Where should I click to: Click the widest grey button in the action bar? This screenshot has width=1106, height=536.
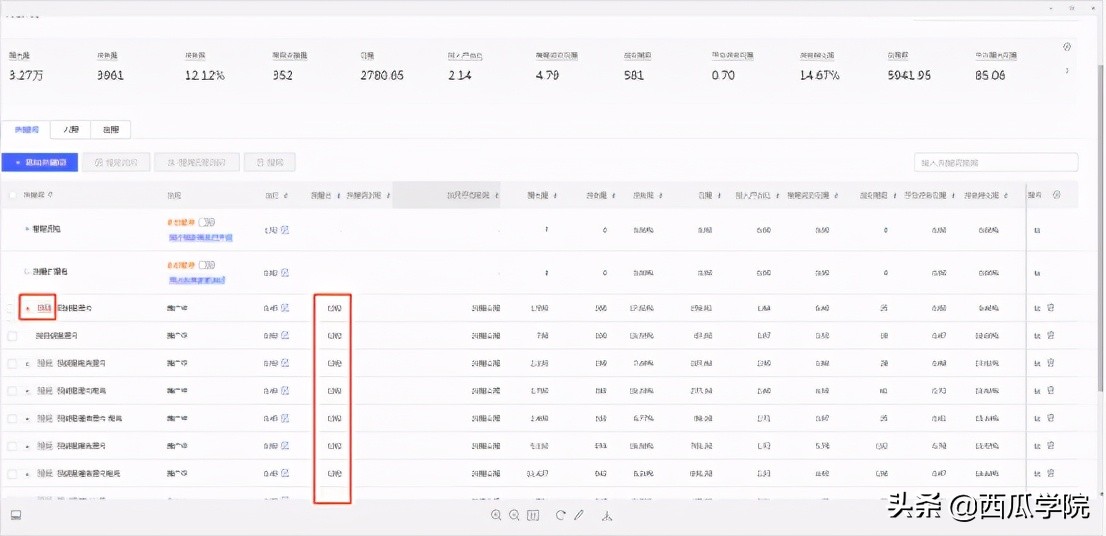click(197, 162)
